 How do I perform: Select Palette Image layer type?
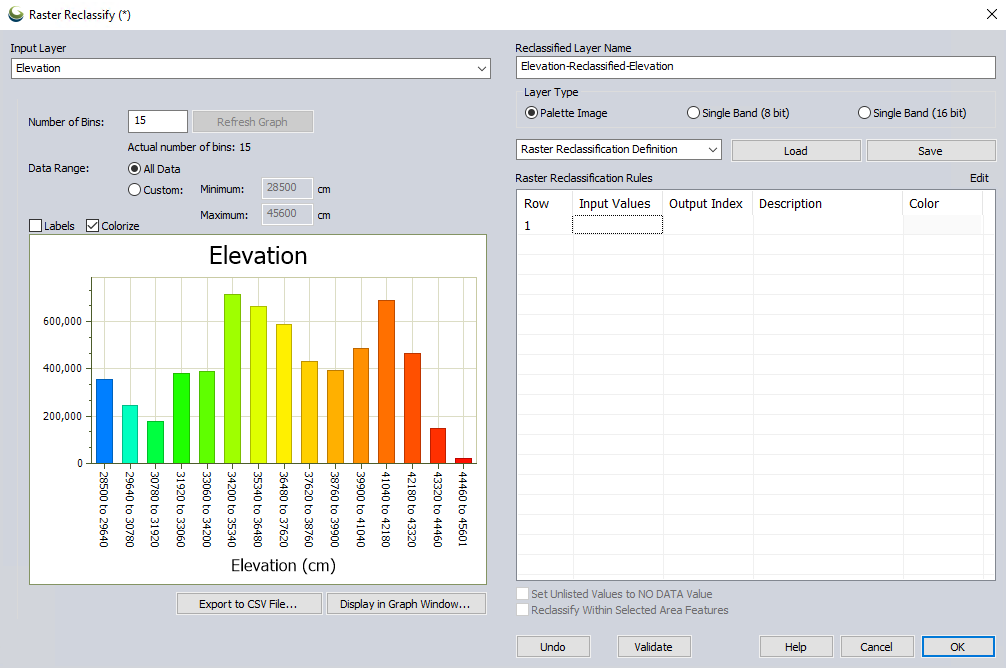coord(532,113)
